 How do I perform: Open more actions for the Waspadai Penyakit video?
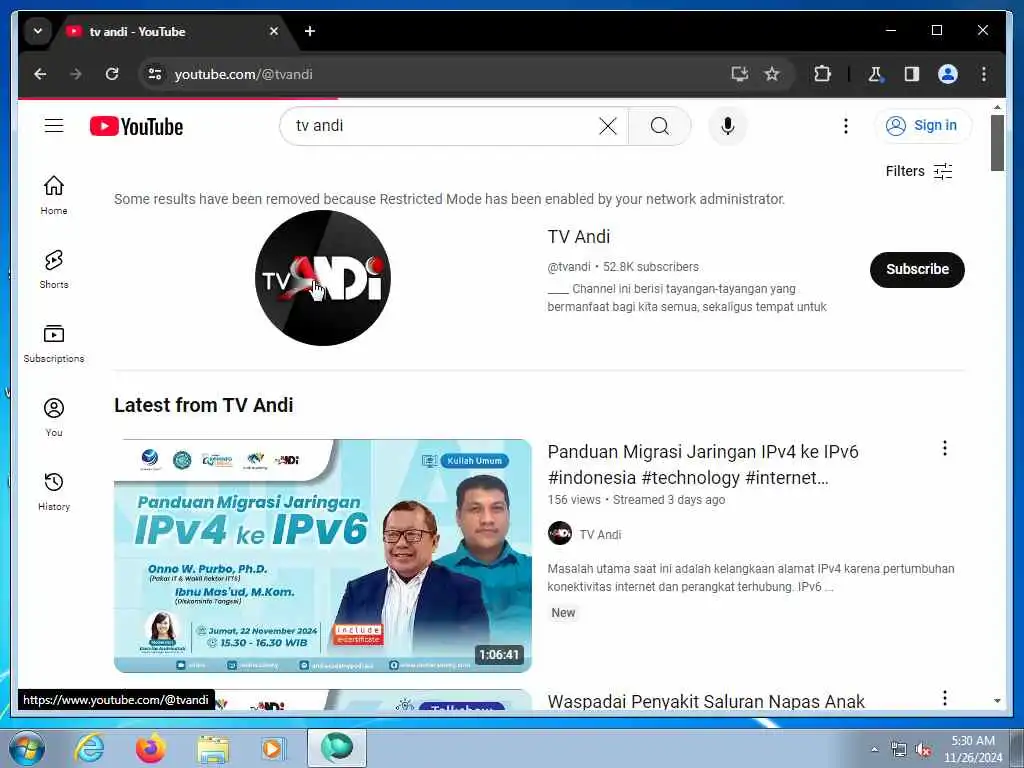(x=944, y=698)
